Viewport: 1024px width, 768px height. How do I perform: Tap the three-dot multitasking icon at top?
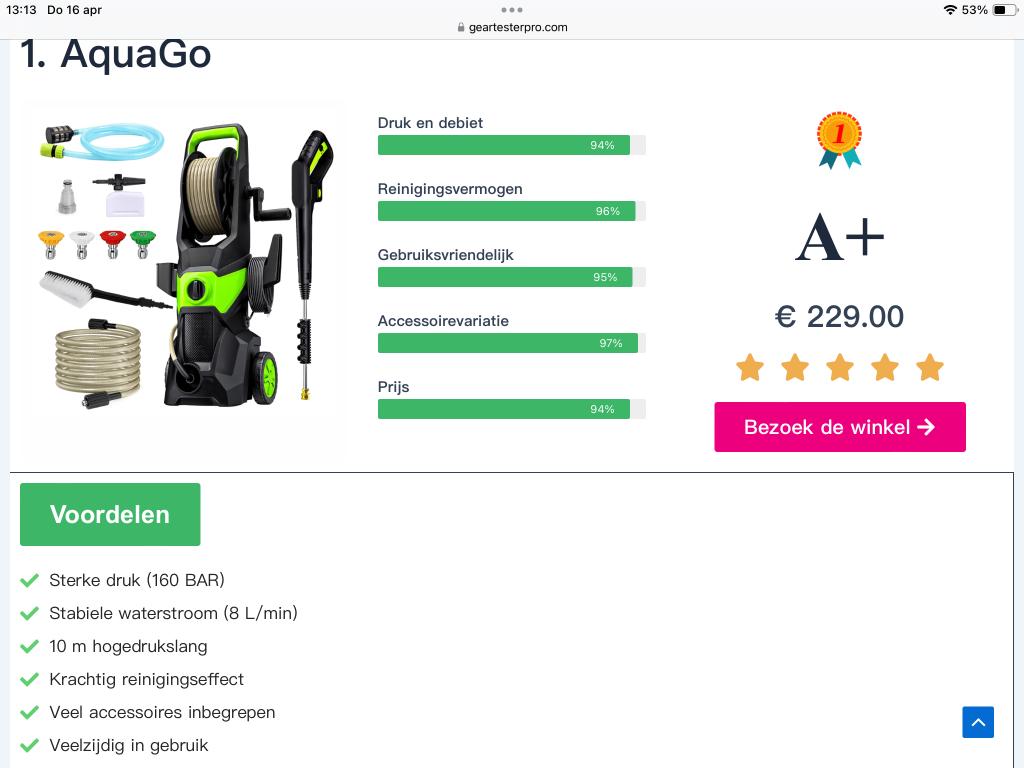tap(511, 10)
